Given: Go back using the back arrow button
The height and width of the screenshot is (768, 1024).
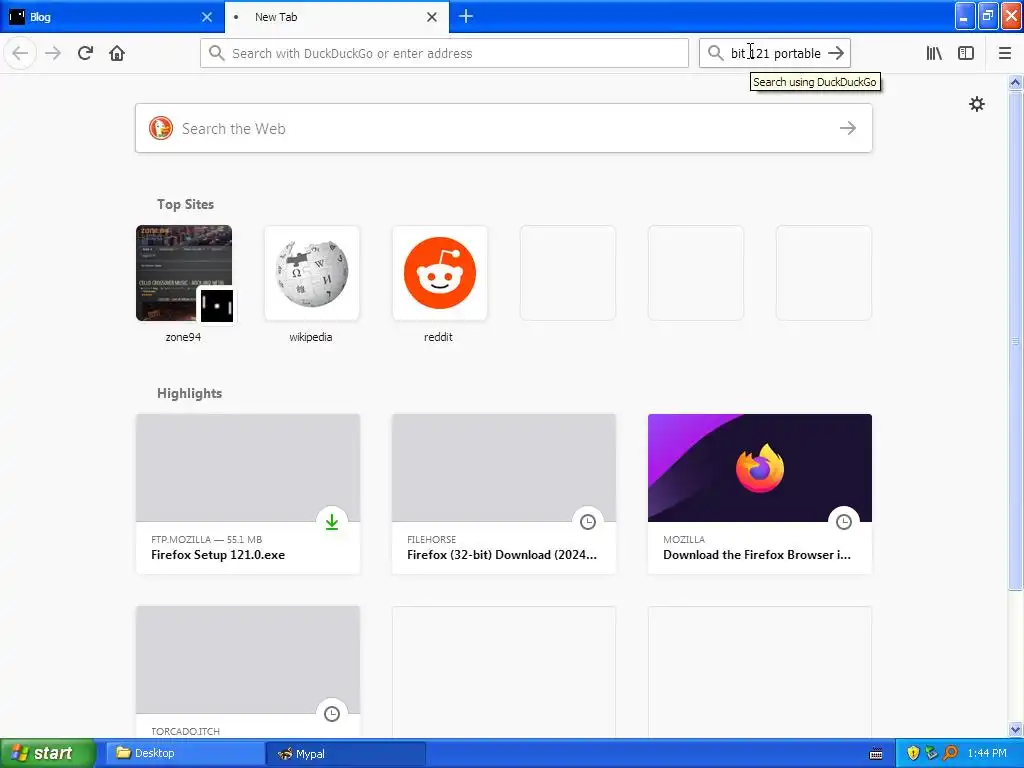Looking at the screenshot, I should [20, 53].
